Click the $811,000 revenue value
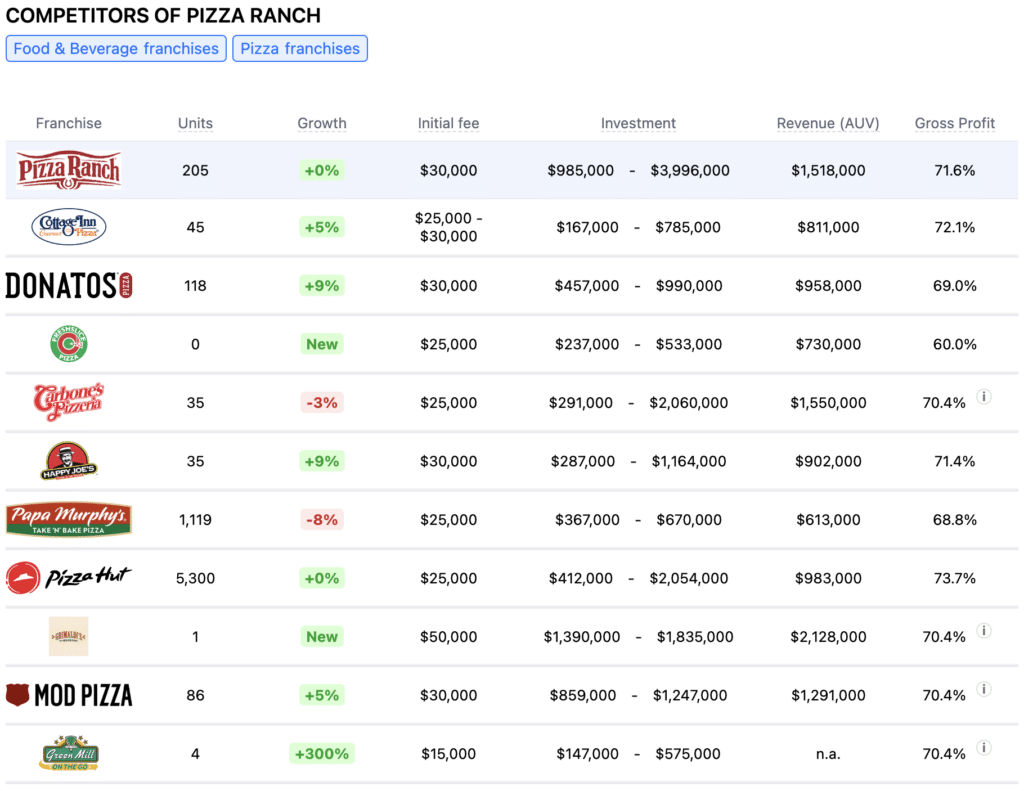The image size is (1024, 791). coord(828,227)
